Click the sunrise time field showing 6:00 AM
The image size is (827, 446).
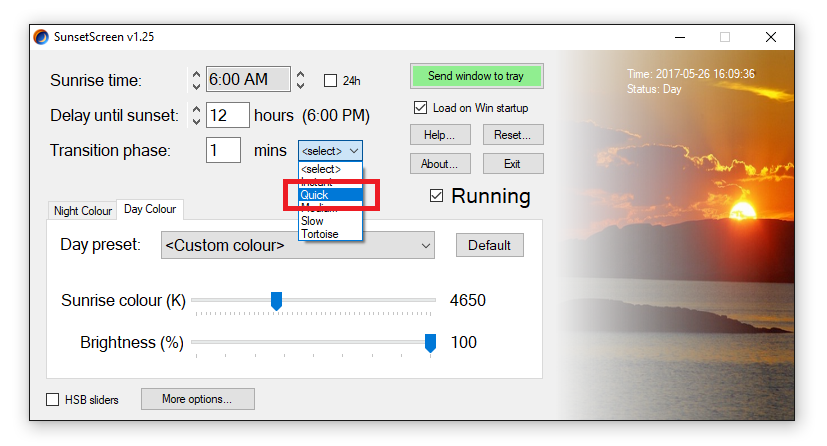click(x=248, y=79)
